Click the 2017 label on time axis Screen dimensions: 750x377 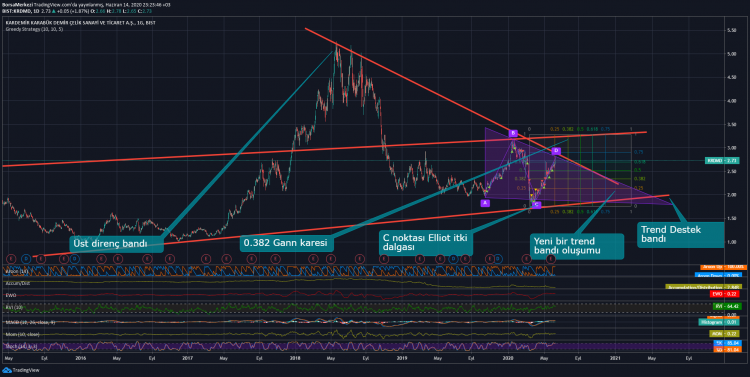(x=187, y=358)
